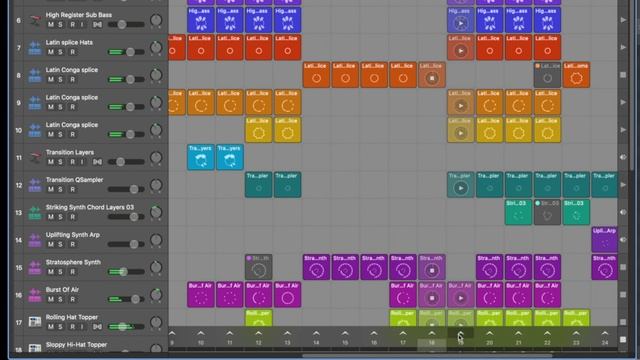Mute the High Register Sub Bass track
This screenshot has width=640, height=360.
point(51,25)
